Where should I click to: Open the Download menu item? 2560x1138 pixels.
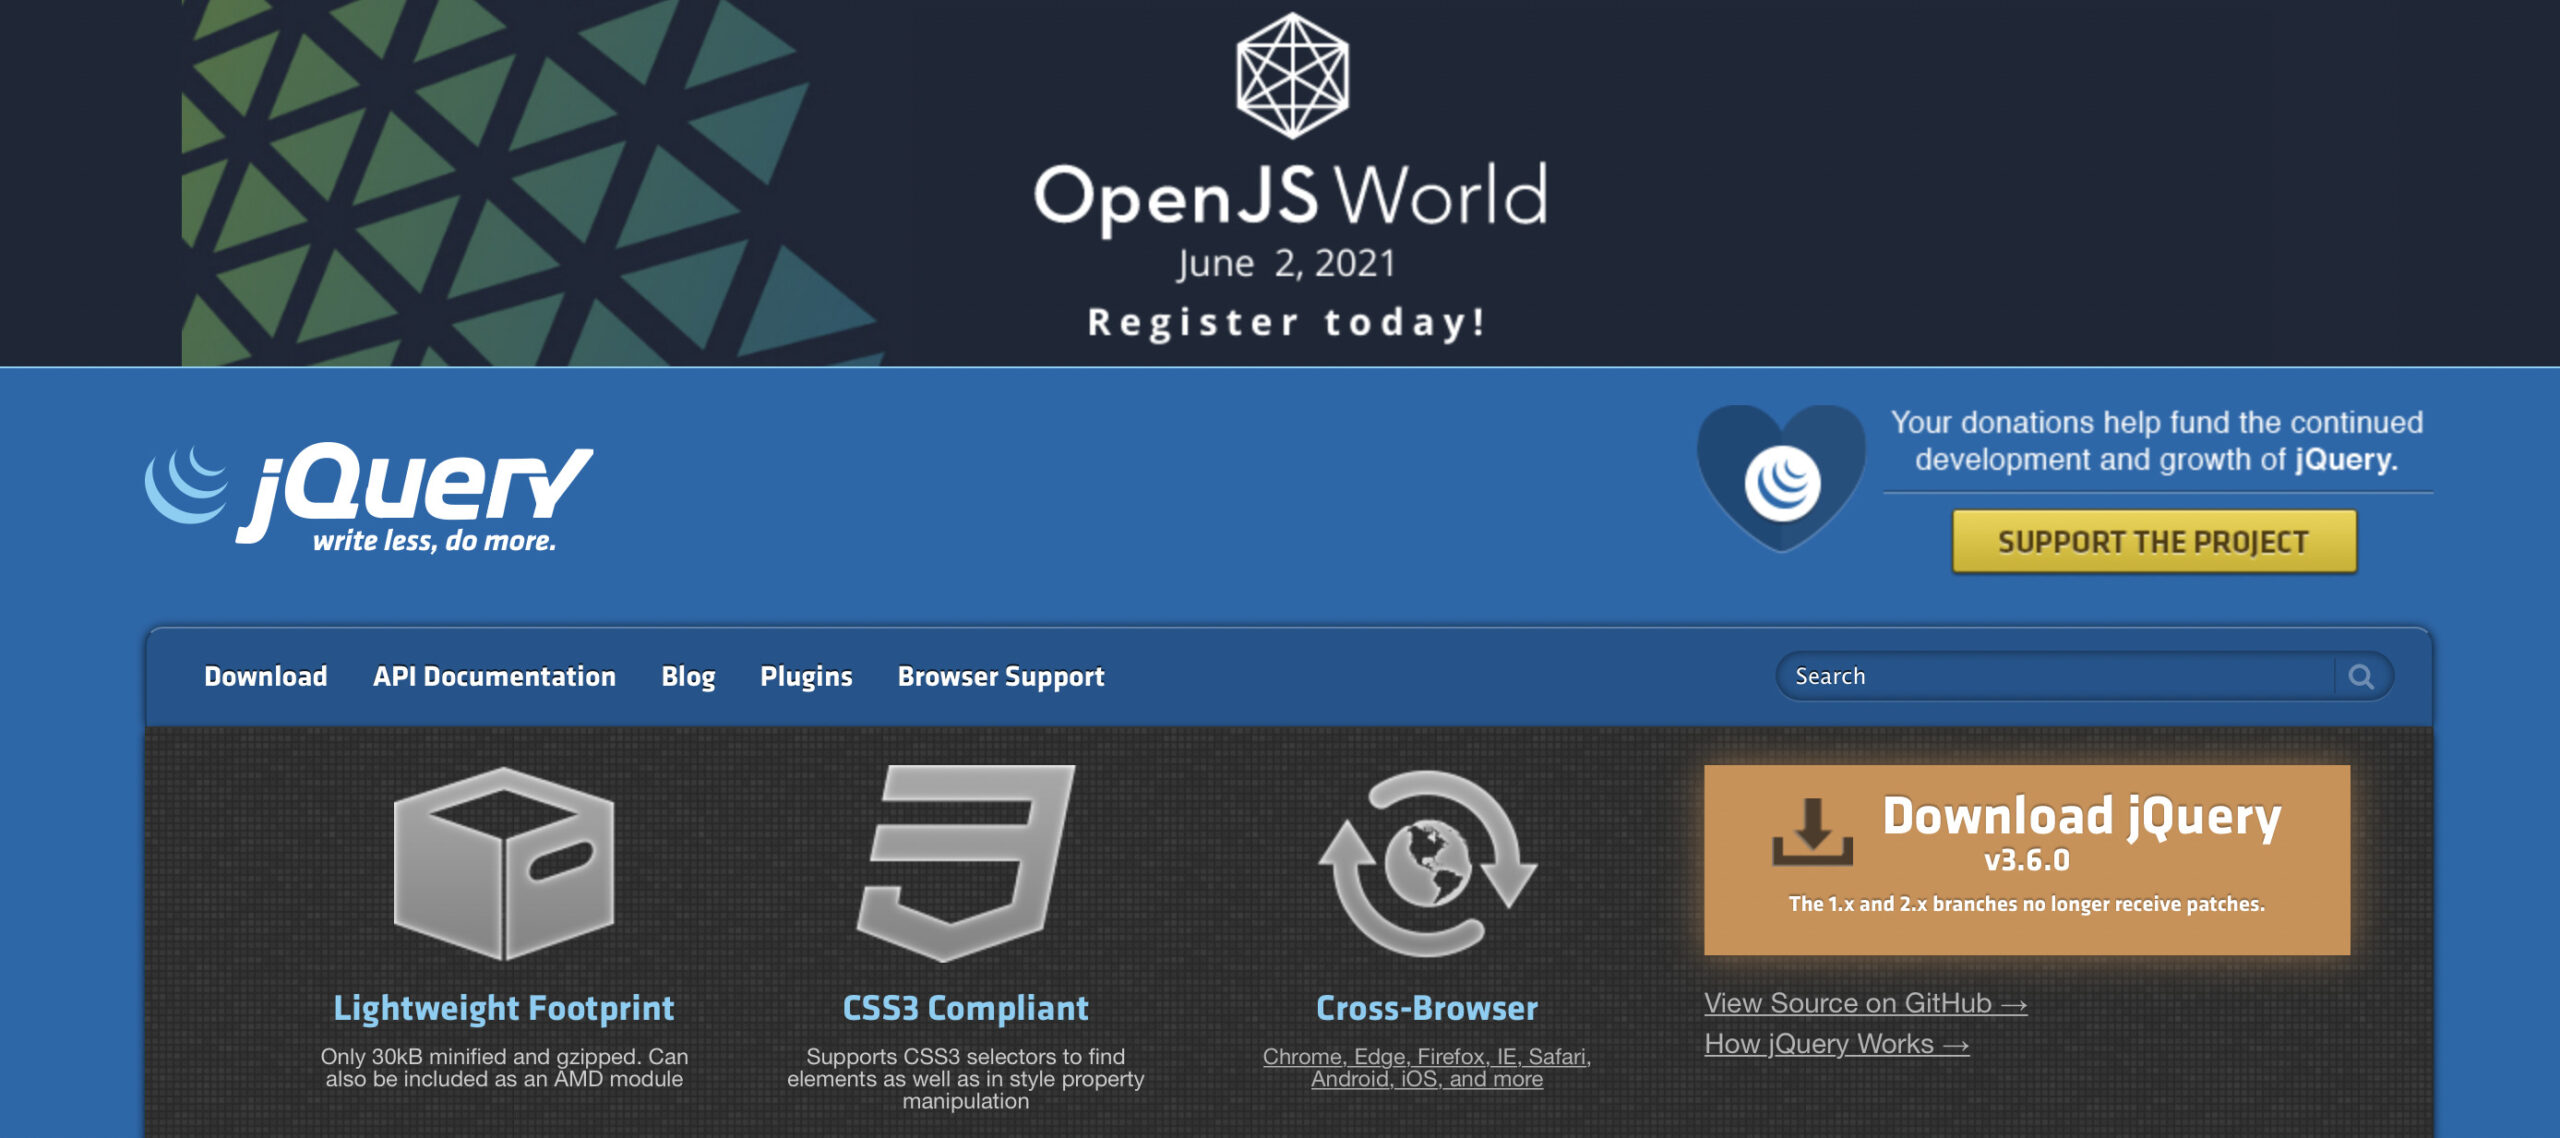[x=266, y=677]
